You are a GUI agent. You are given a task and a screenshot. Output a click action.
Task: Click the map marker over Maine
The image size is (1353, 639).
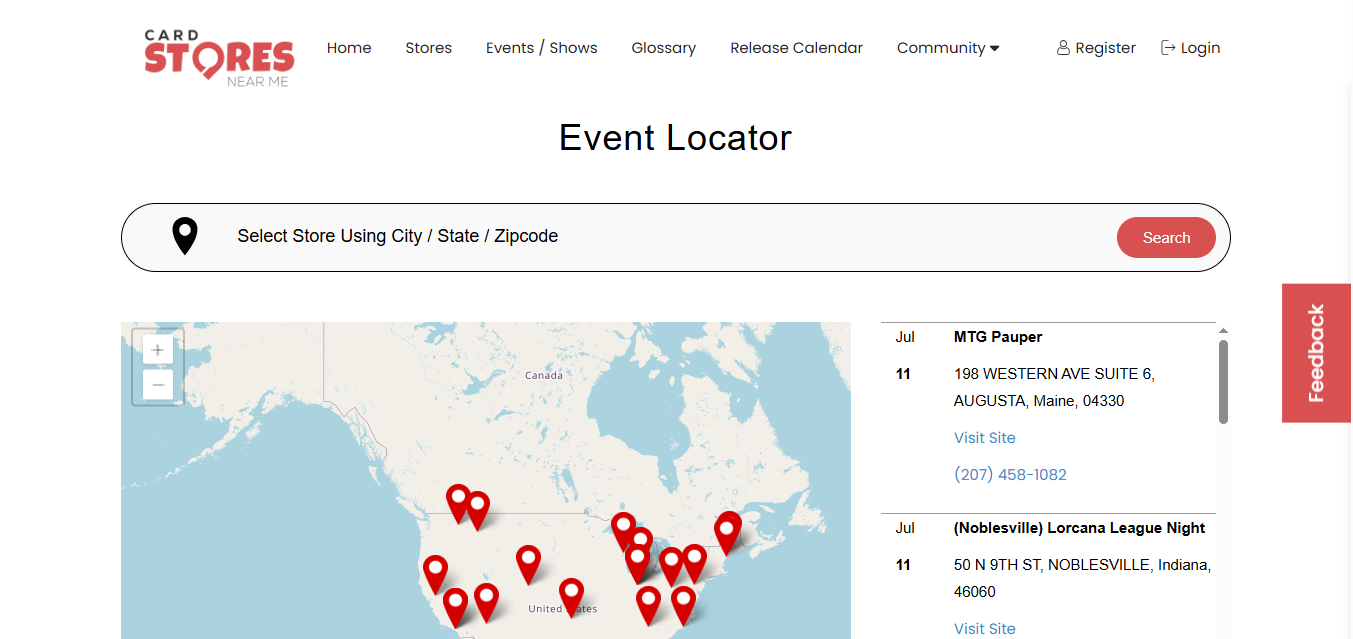coord(728,529)
